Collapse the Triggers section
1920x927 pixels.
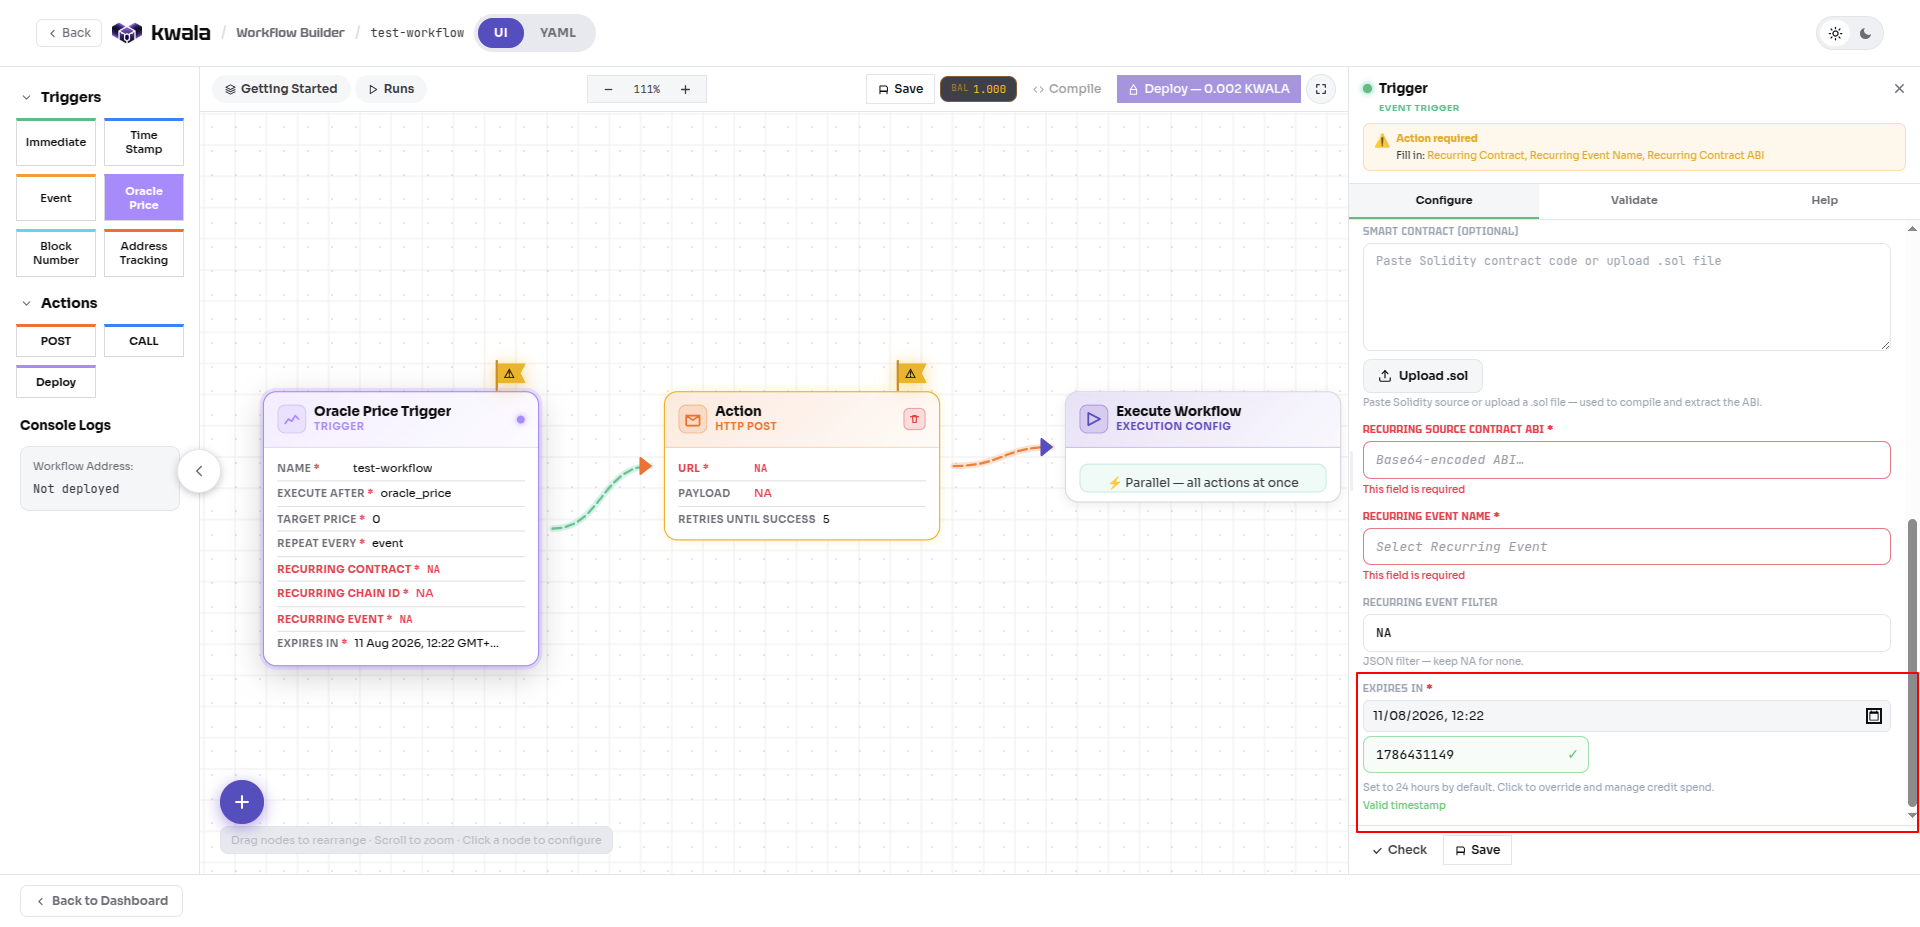[27, 97]
